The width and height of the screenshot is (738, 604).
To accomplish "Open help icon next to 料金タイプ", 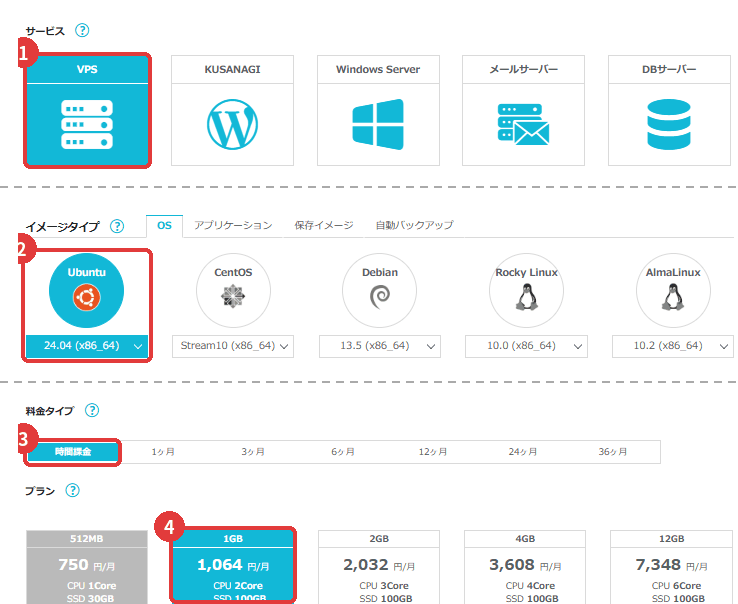I will pos(92,411).
